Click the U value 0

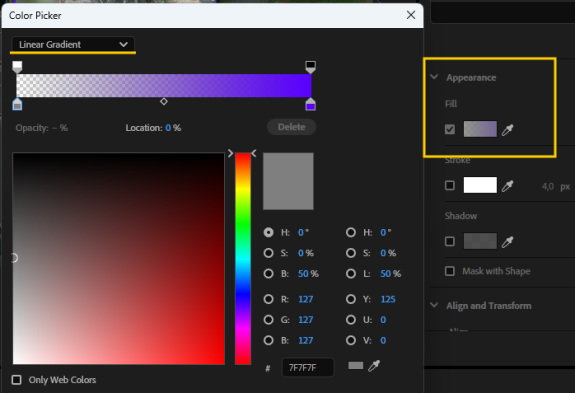pos(383,320)
